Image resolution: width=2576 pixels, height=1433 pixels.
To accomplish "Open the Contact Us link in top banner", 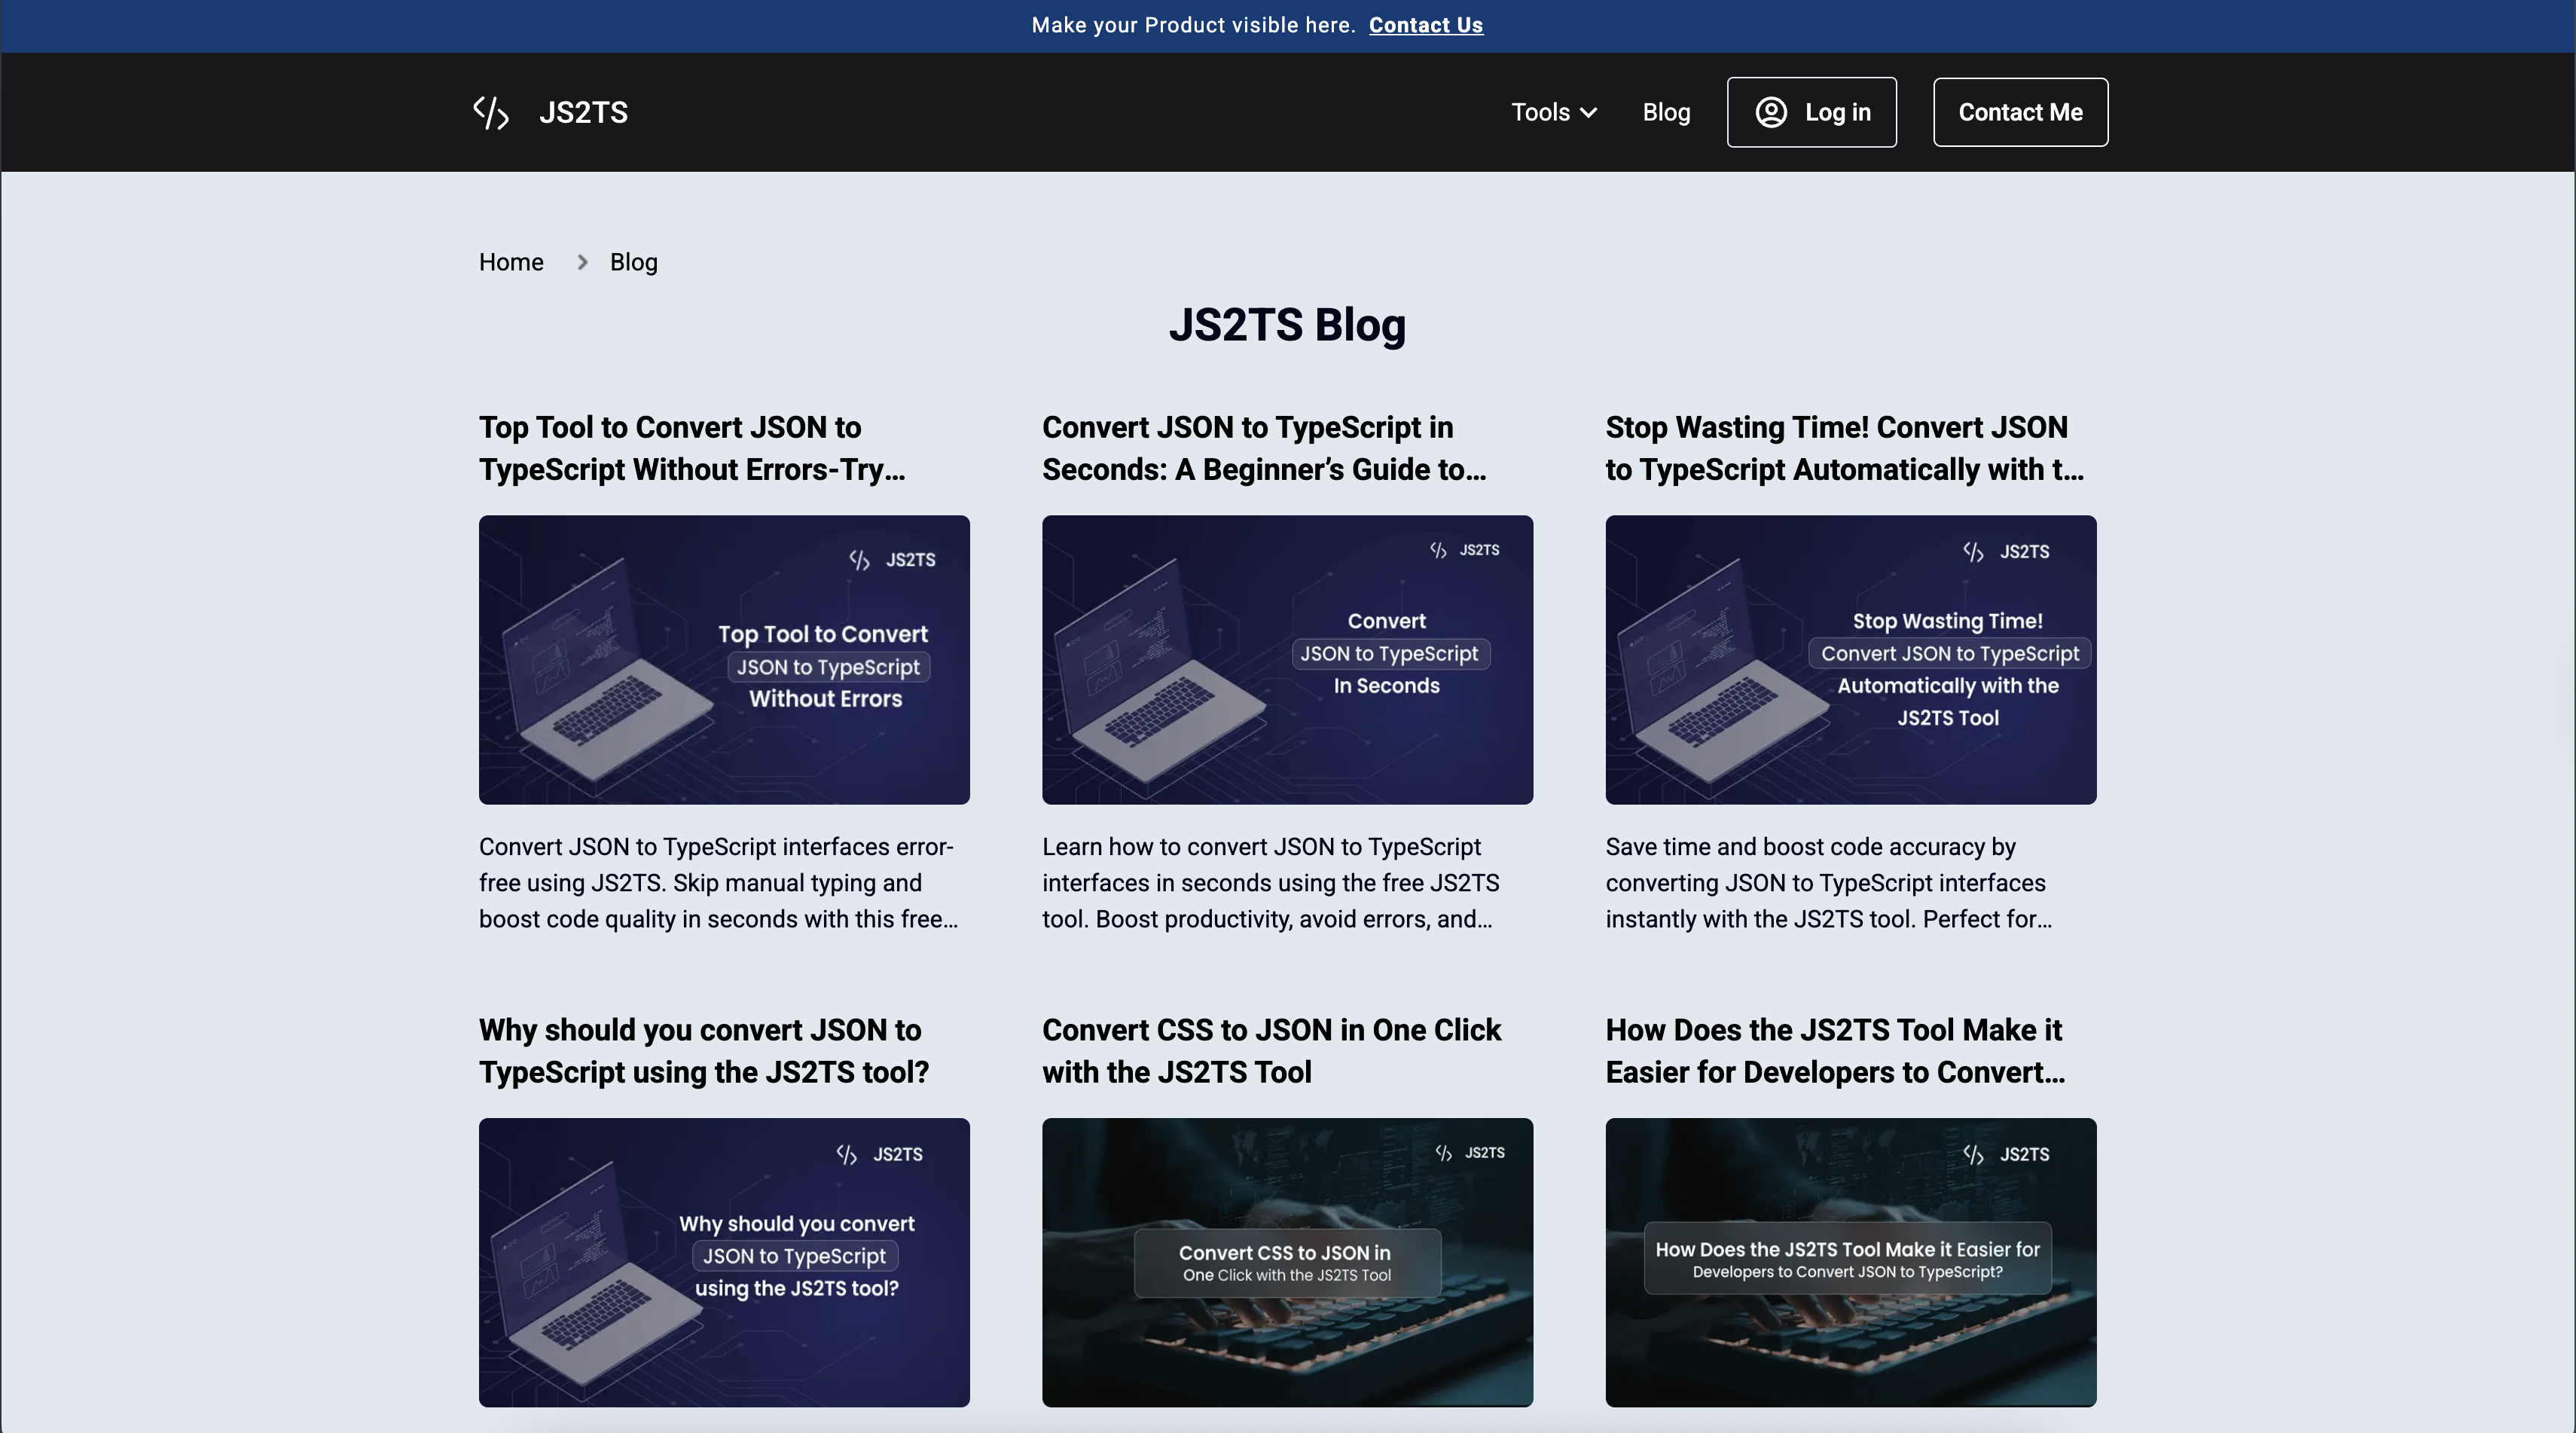I will tap(1425, 26).
